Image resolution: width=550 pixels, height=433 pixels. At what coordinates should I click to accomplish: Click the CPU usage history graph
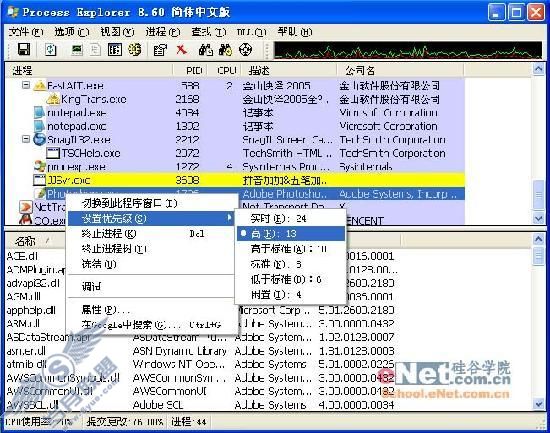(x=408, y=50)
